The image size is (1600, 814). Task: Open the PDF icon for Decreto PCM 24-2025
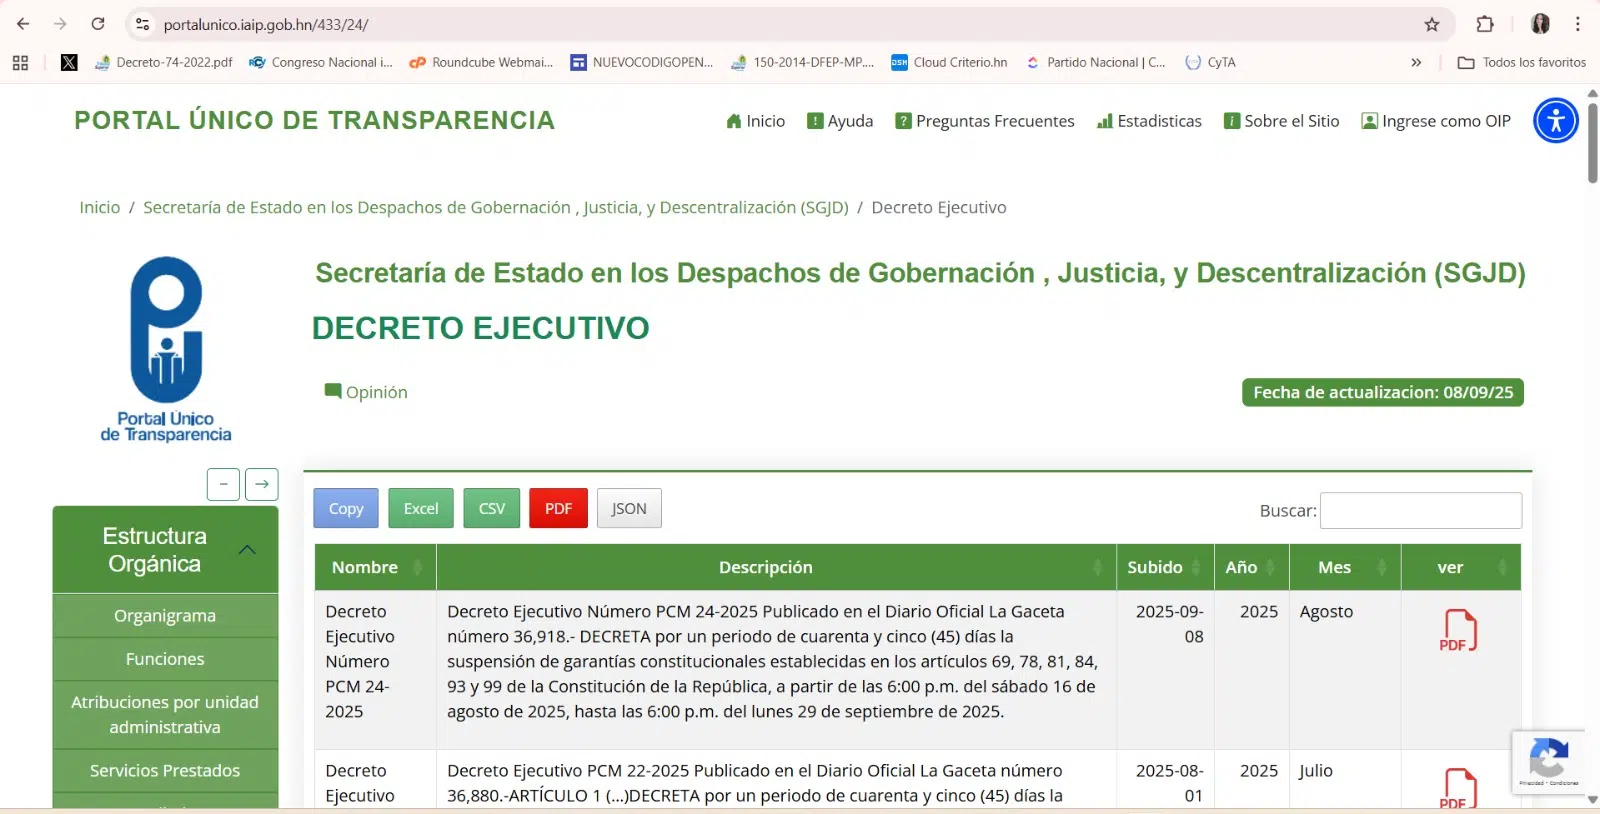pos(1457,631)
